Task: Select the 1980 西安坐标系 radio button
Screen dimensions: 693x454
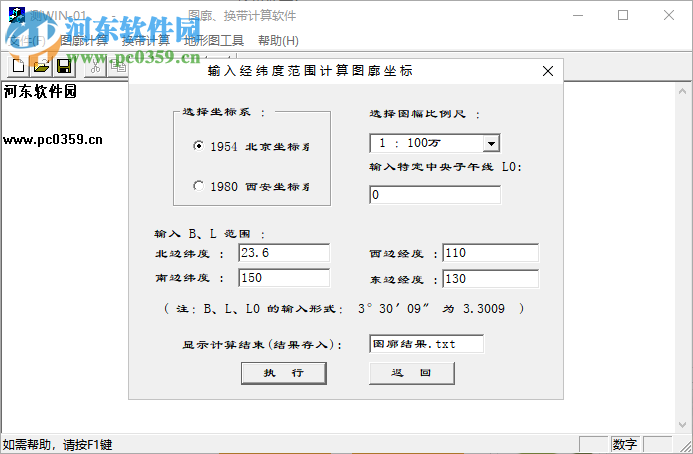Action: pos(199,186)
